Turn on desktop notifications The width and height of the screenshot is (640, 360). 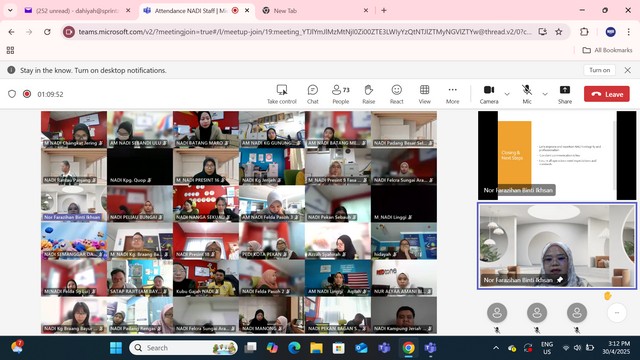(x=599, y=70)
